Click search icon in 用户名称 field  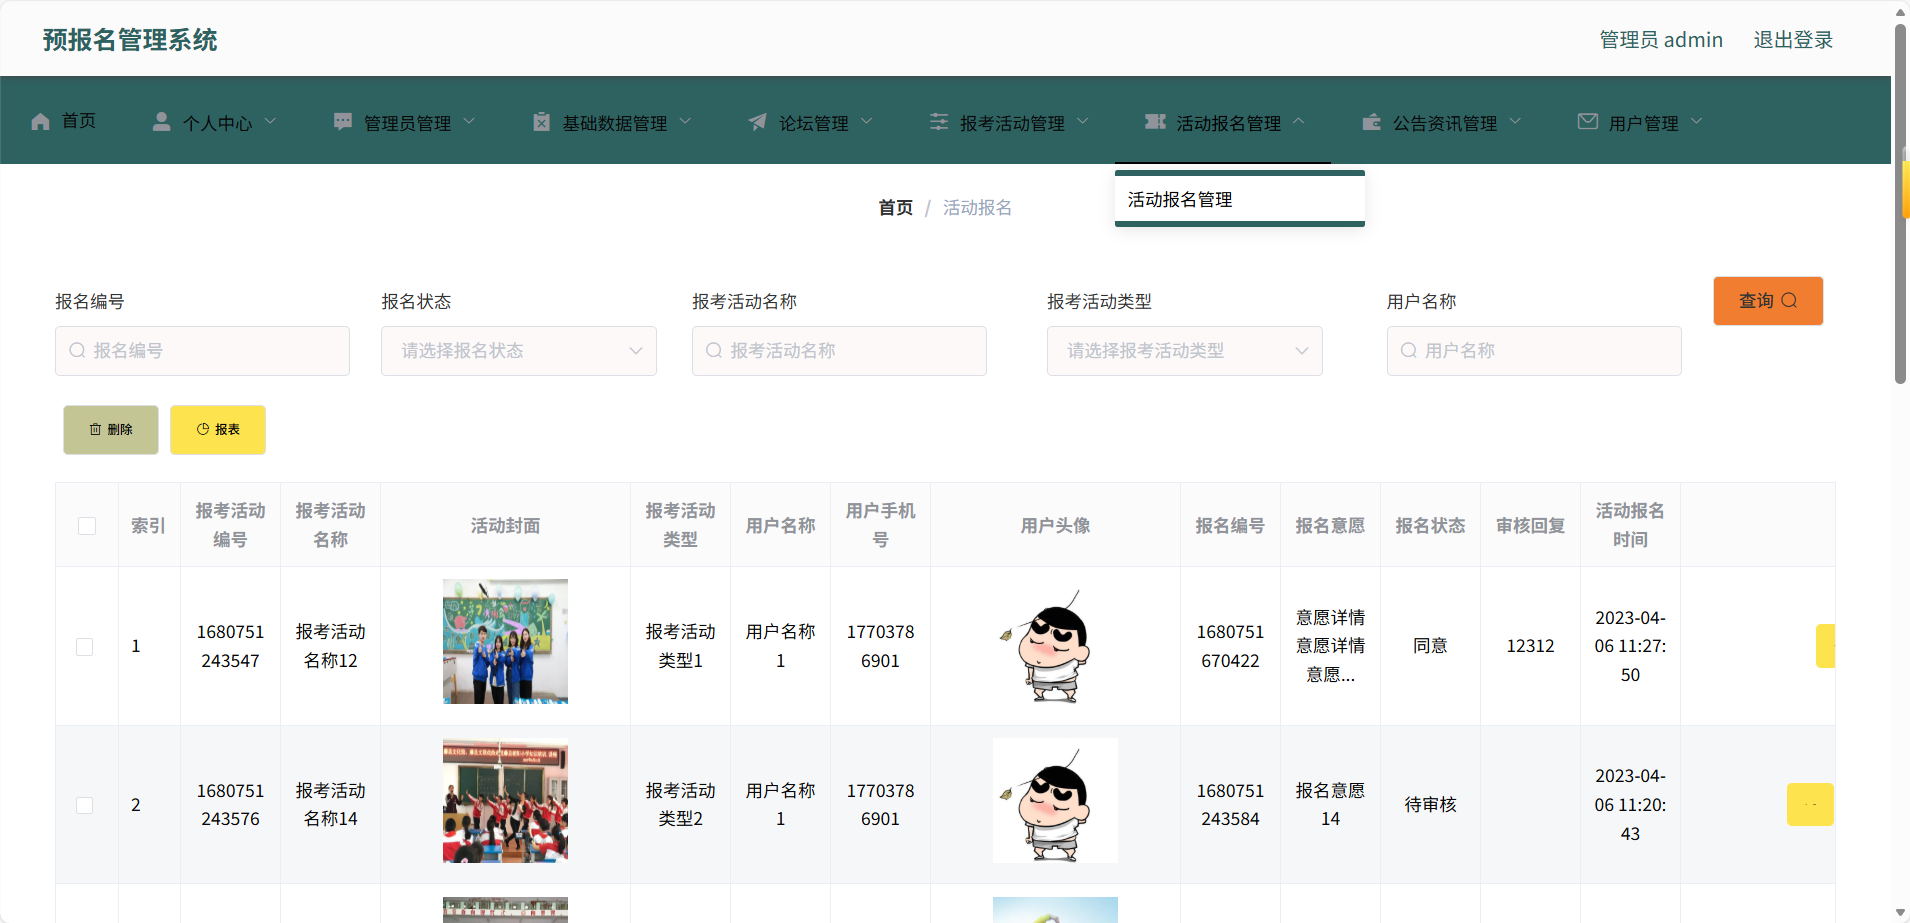pos(1409,350)
